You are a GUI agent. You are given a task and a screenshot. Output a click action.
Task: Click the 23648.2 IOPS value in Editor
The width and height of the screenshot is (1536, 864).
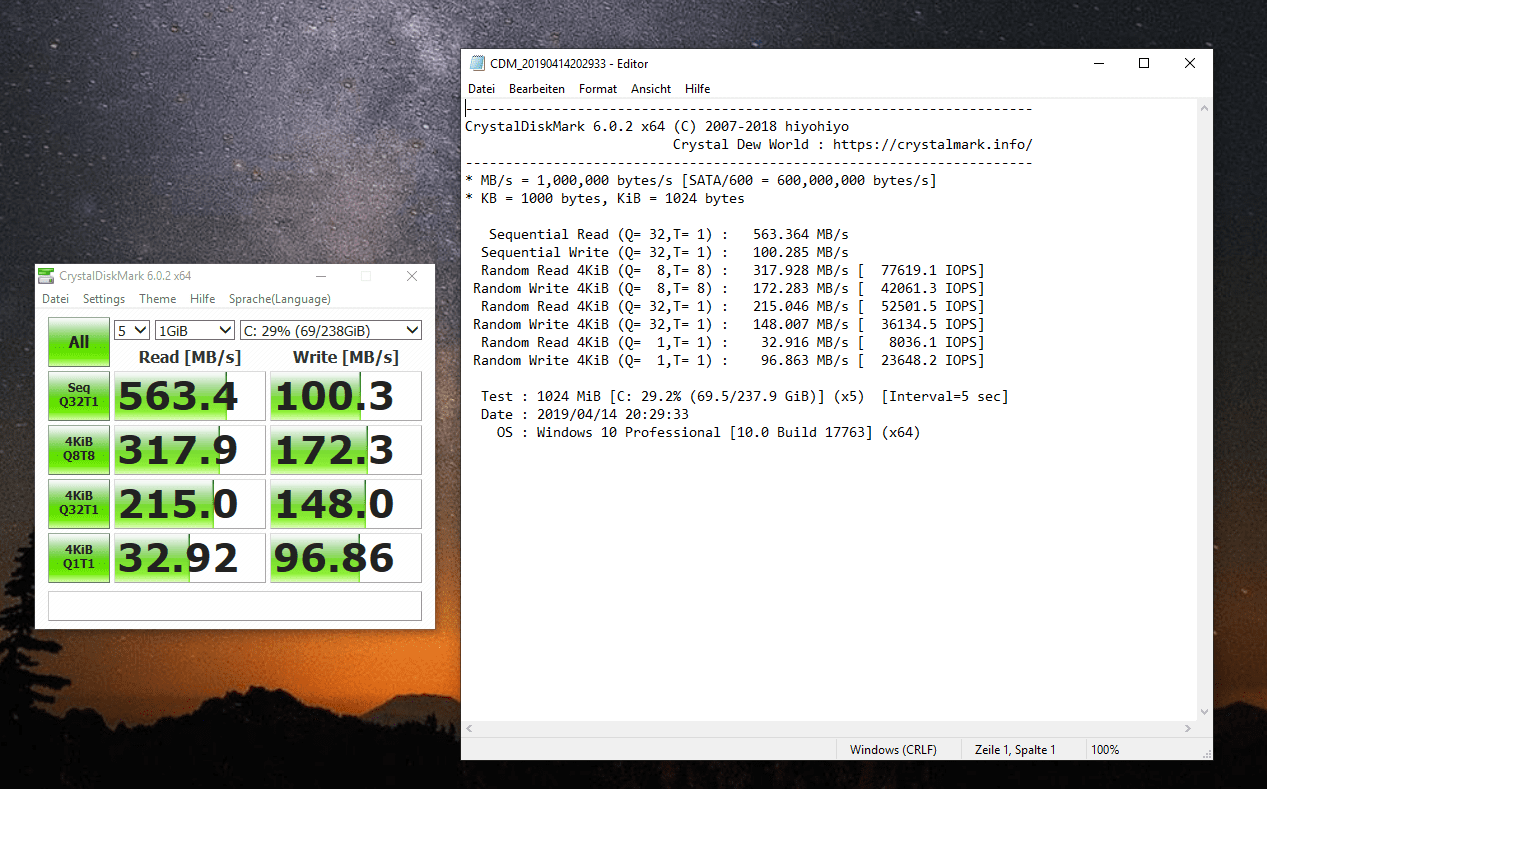pos(932,361)
